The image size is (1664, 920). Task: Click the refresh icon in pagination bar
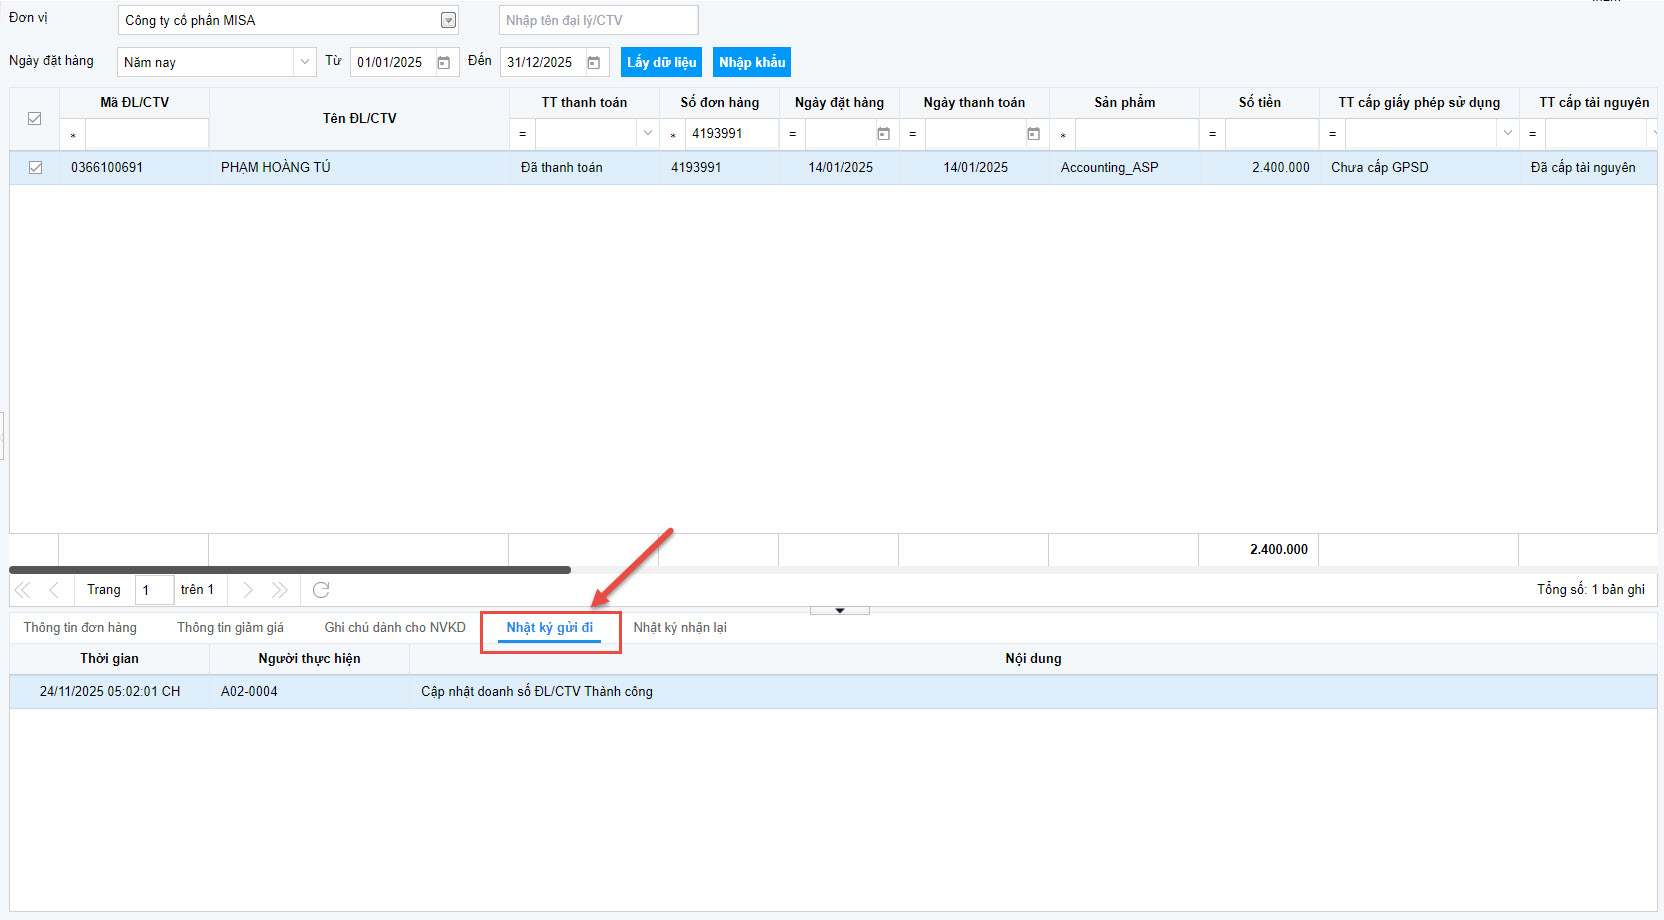[x=321, y=590]
